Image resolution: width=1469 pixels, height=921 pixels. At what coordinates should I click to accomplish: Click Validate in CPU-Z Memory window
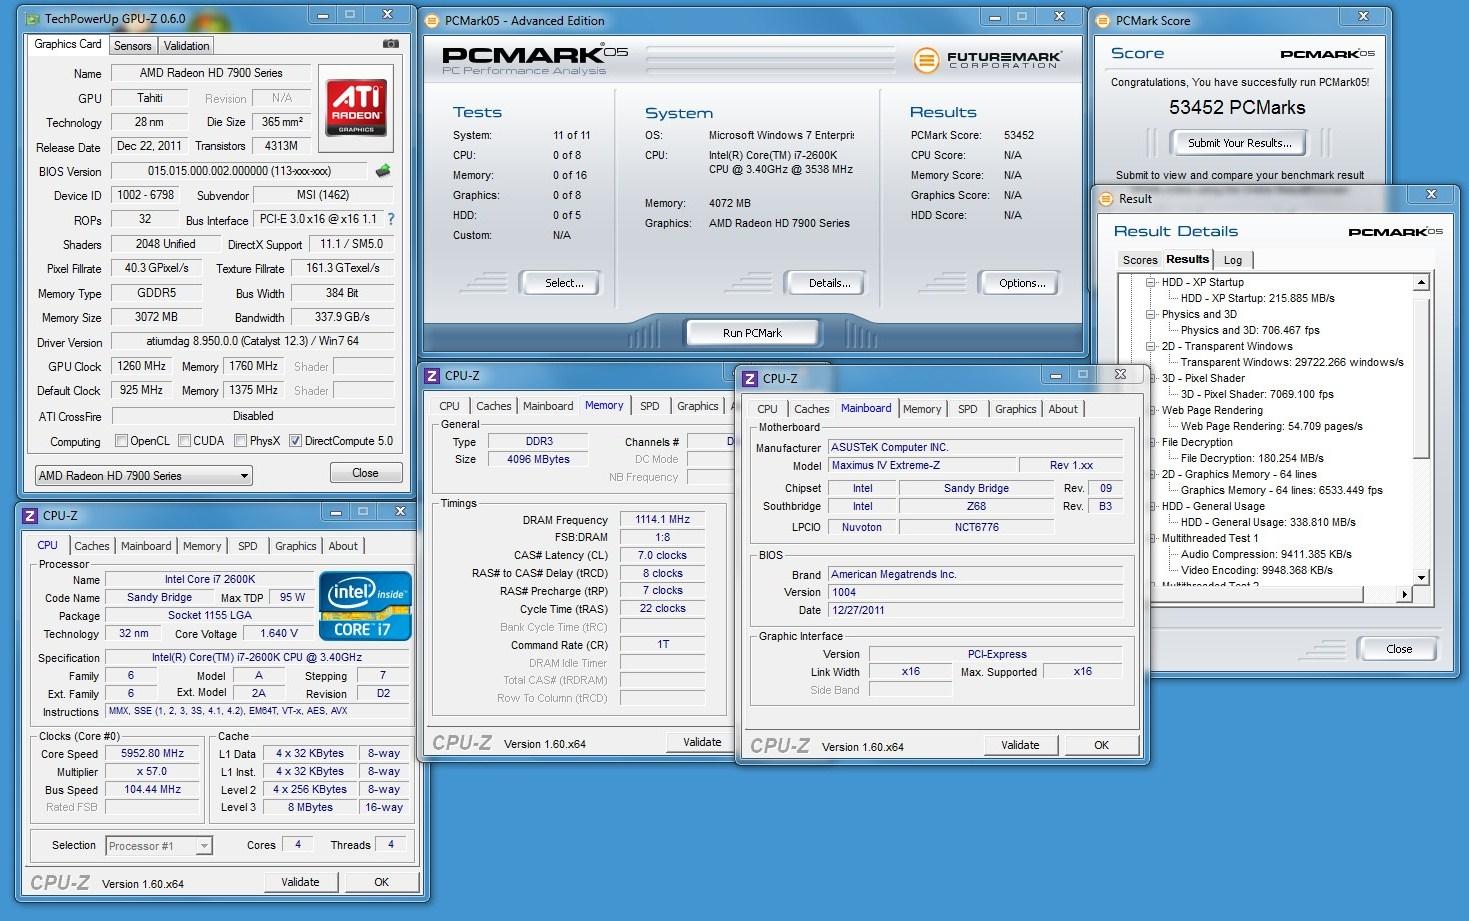tap(702, 742)
